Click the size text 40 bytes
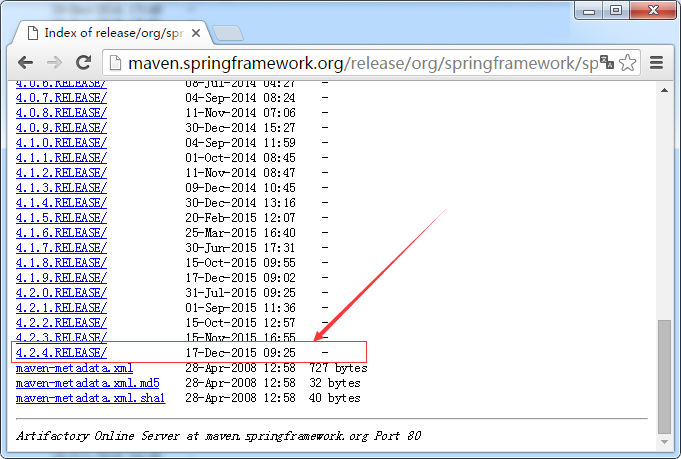 [334, 398]
